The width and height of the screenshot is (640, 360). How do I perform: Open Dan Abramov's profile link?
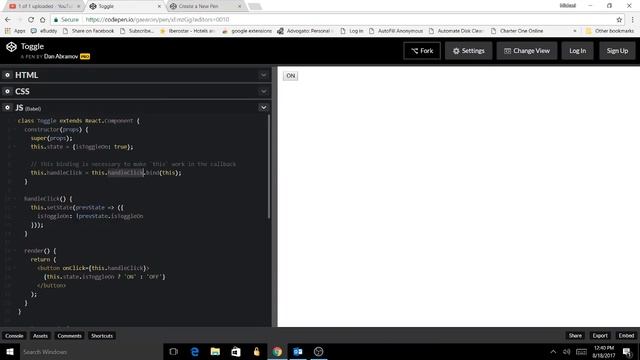click(x=61, y=56)
